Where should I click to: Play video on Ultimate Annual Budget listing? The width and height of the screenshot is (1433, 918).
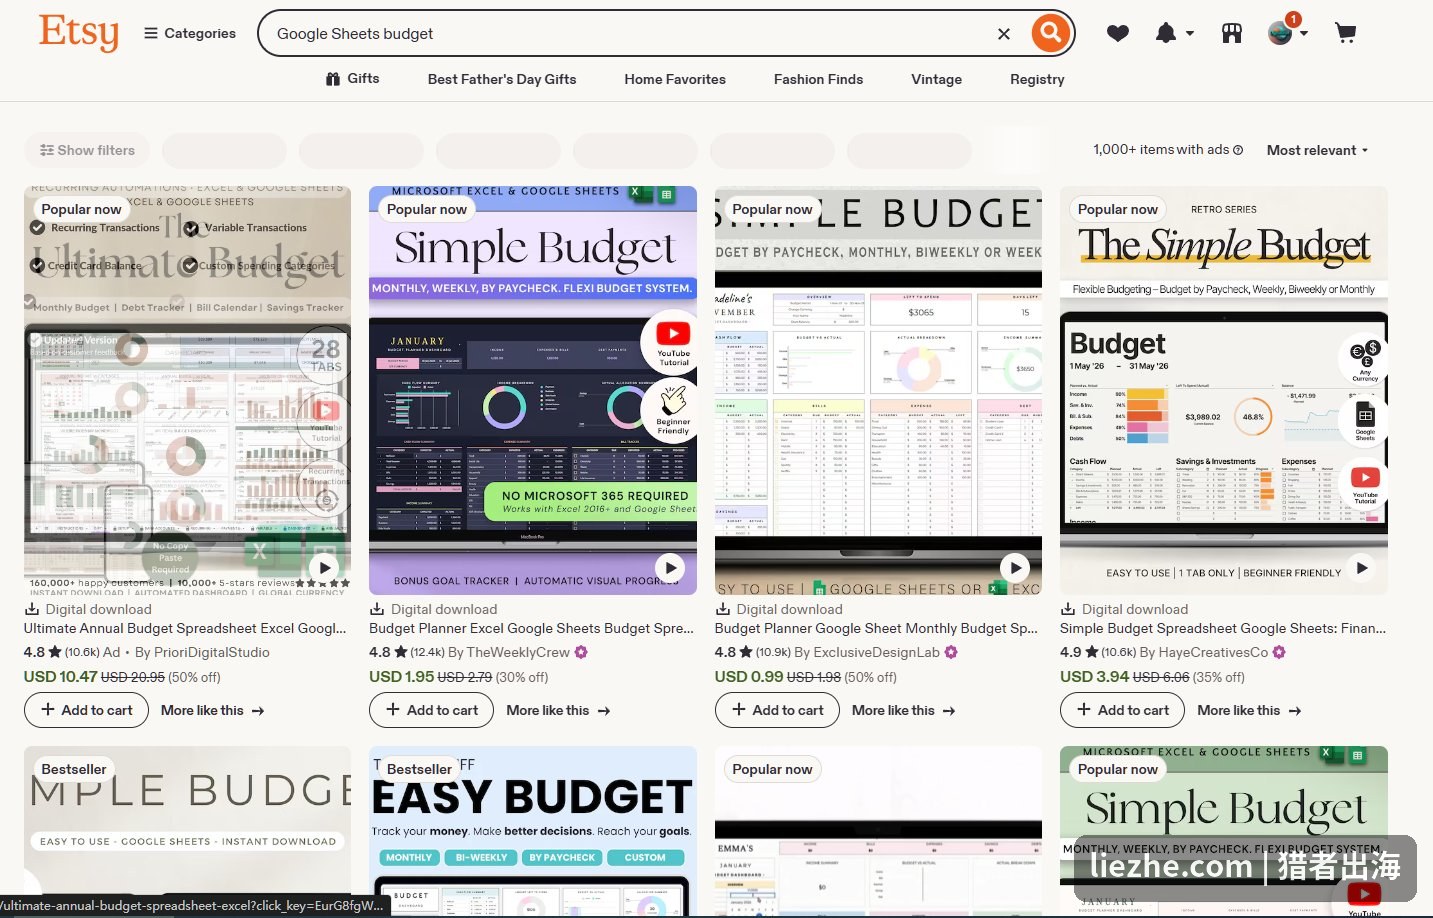click(x=324, y=567)
